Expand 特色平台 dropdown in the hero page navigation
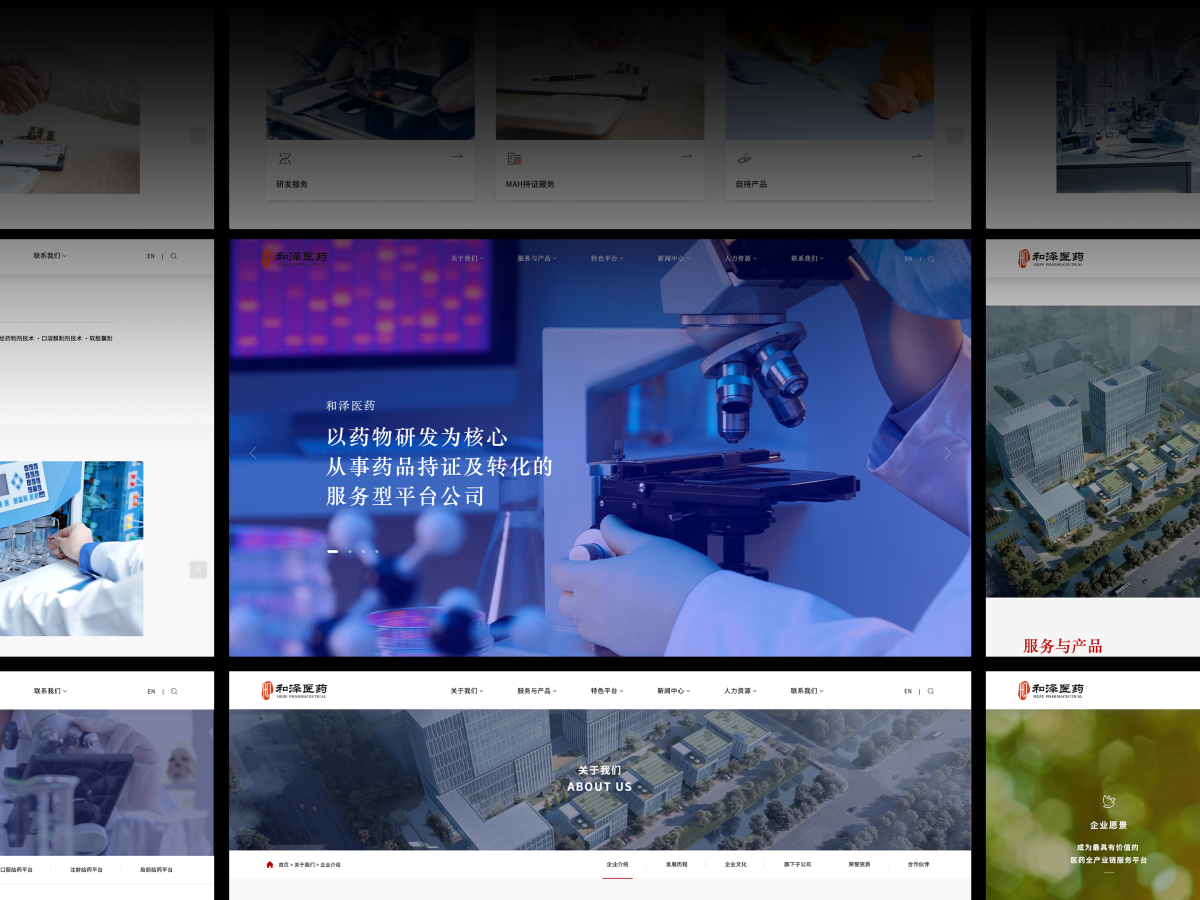This screenshot has height=900, width=1200. pyautogui.click(x=606, y=258)
